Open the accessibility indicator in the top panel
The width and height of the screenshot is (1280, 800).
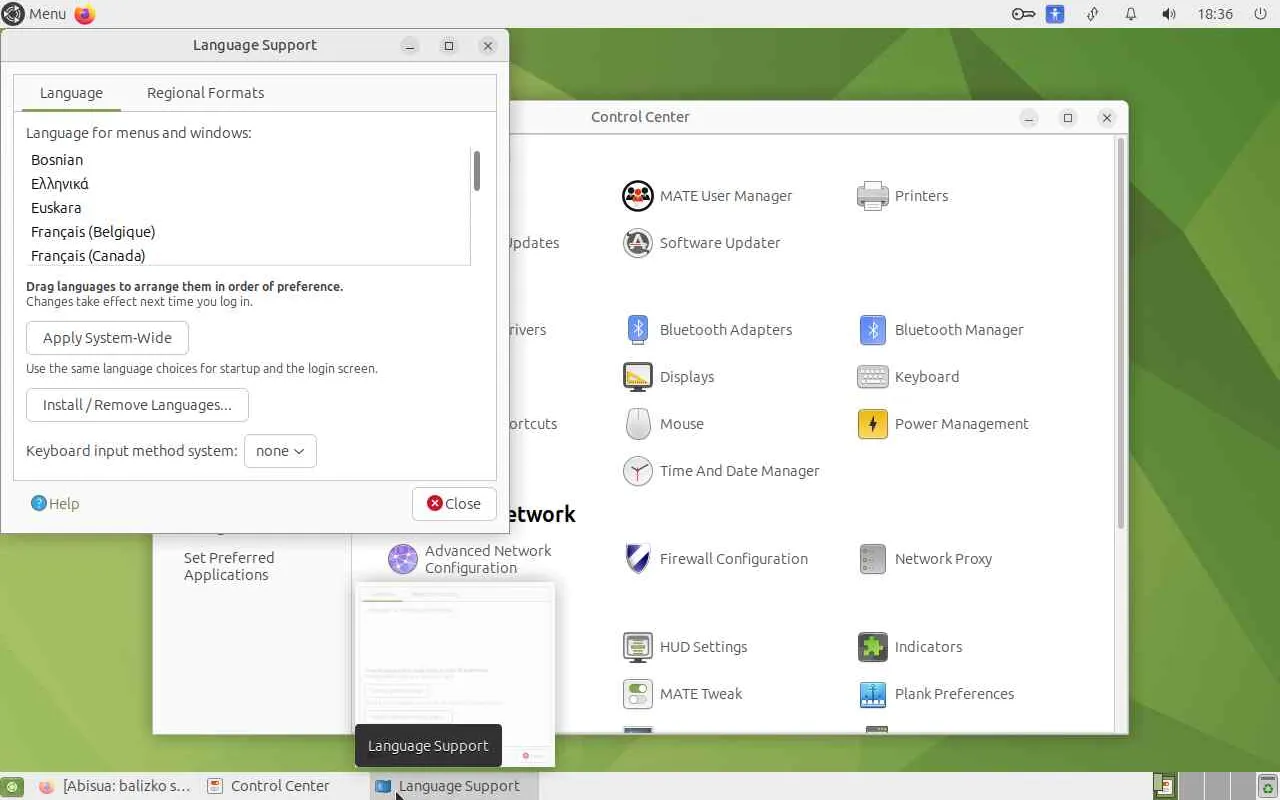click(1056, 14)
